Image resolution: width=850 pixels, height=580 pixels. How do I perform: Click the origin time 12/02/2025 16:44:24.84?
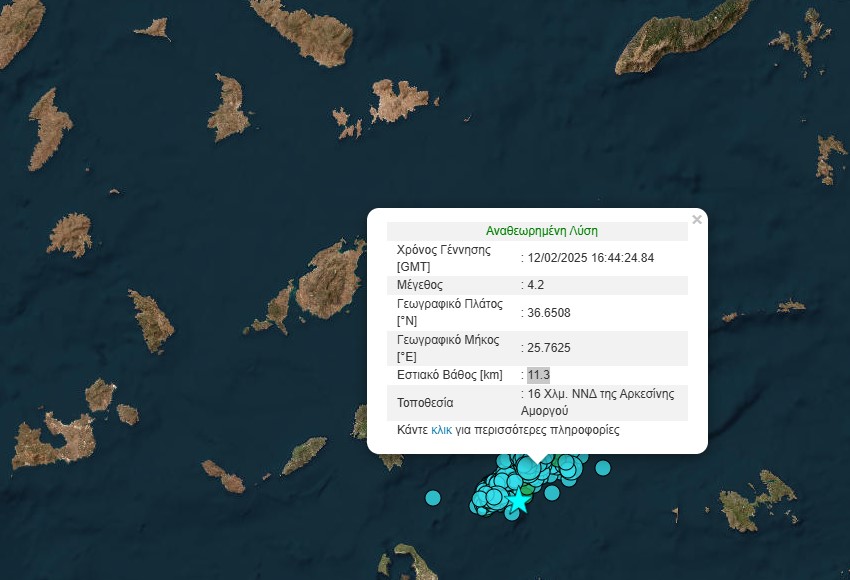(x=590, y=257)
